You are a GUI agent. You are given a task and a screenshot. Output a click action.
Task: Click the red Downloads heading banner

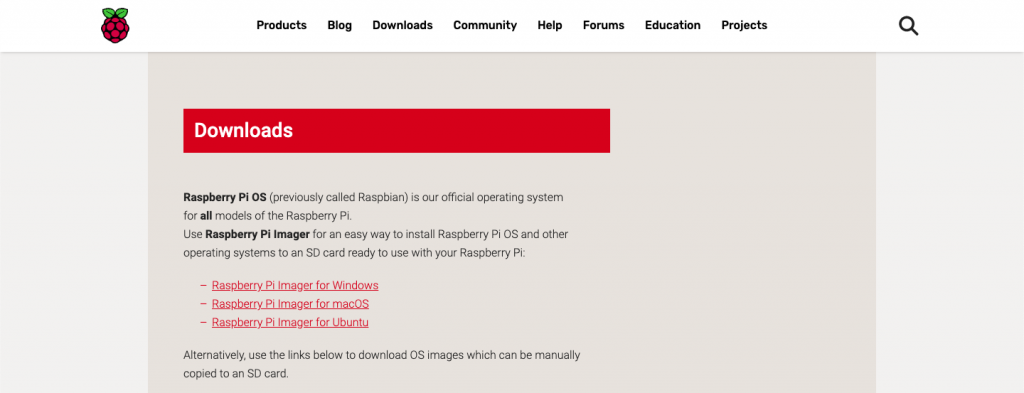click(x=396, y=131)
